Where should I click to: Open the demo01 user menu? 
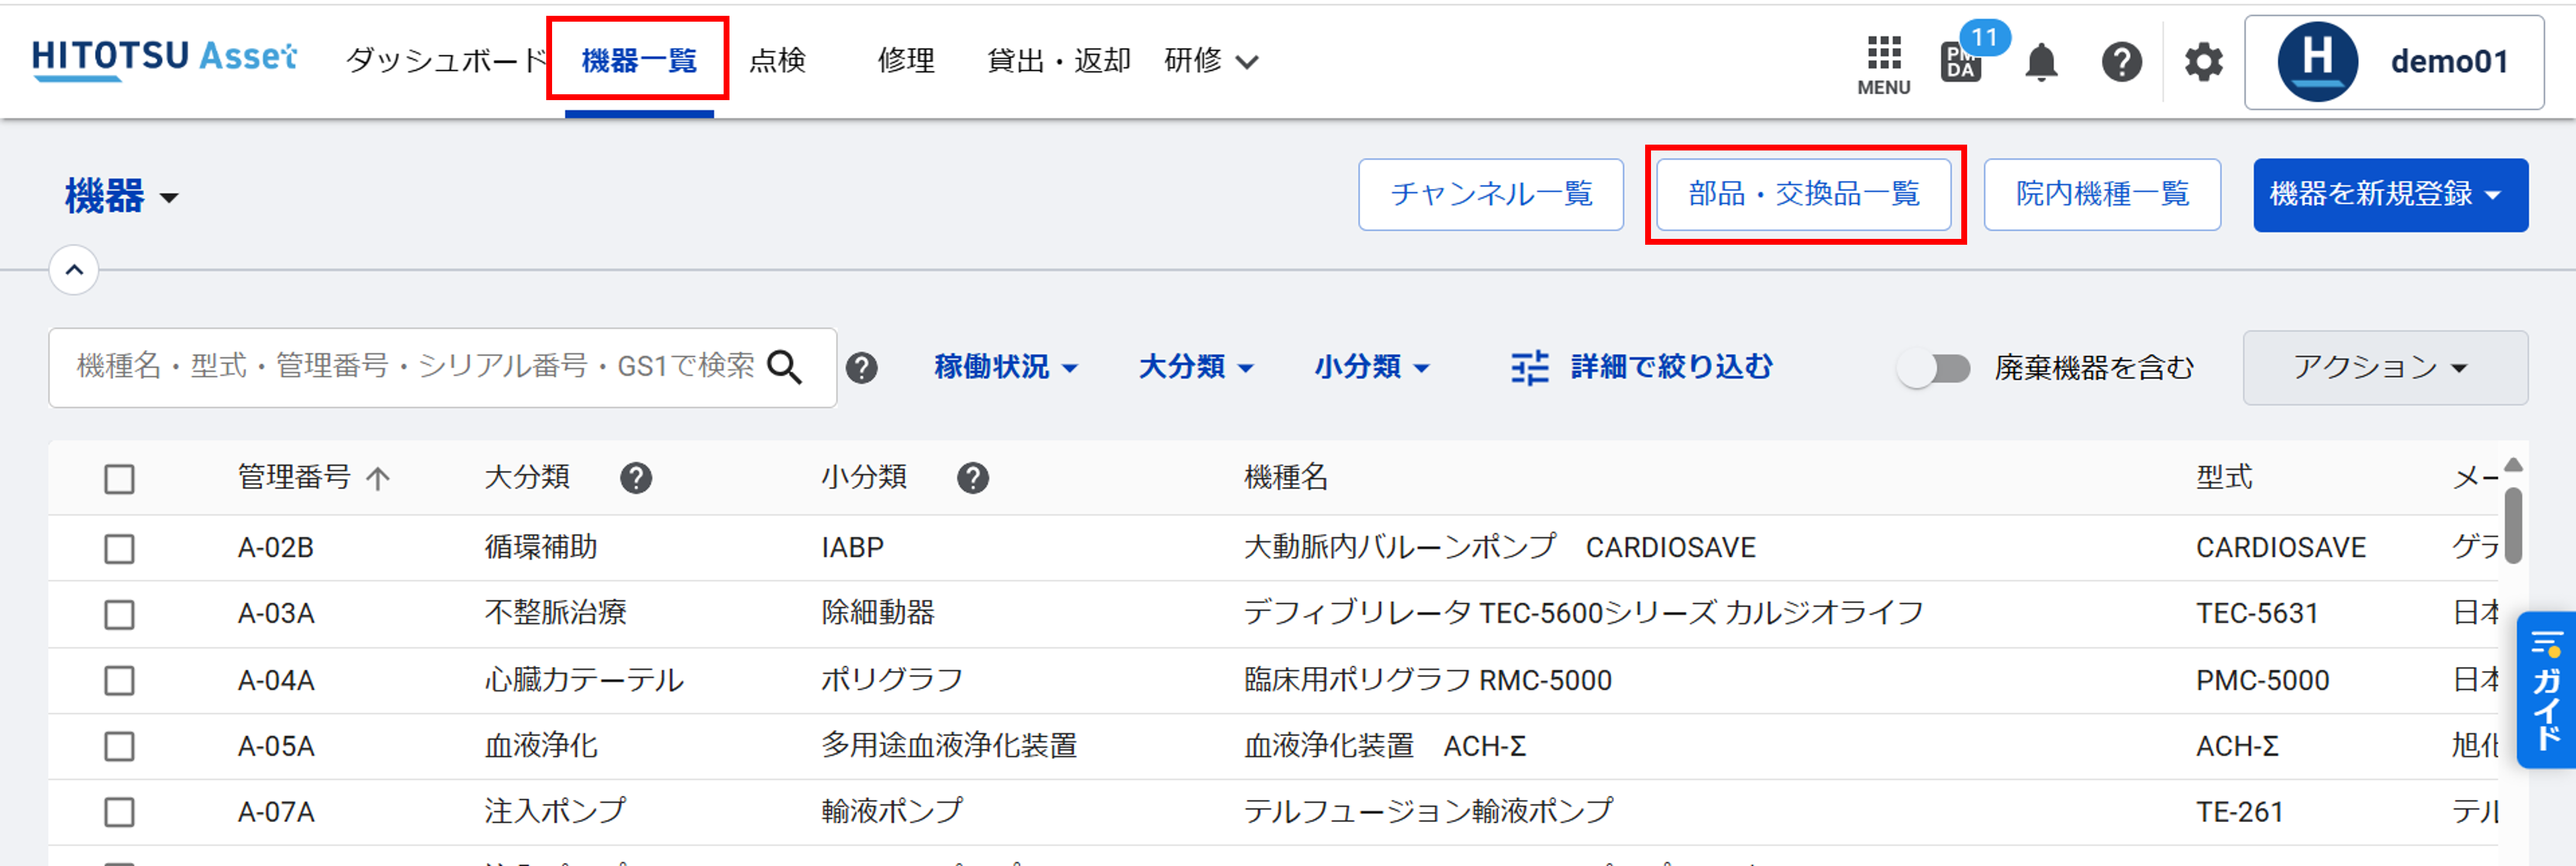click(2394, 62)
